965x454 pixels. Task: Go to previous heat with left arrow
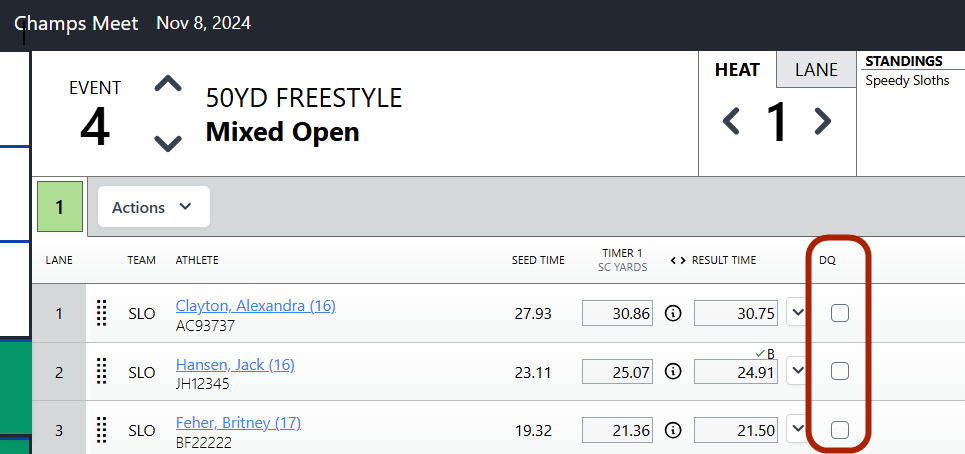(x=731, y=121)
